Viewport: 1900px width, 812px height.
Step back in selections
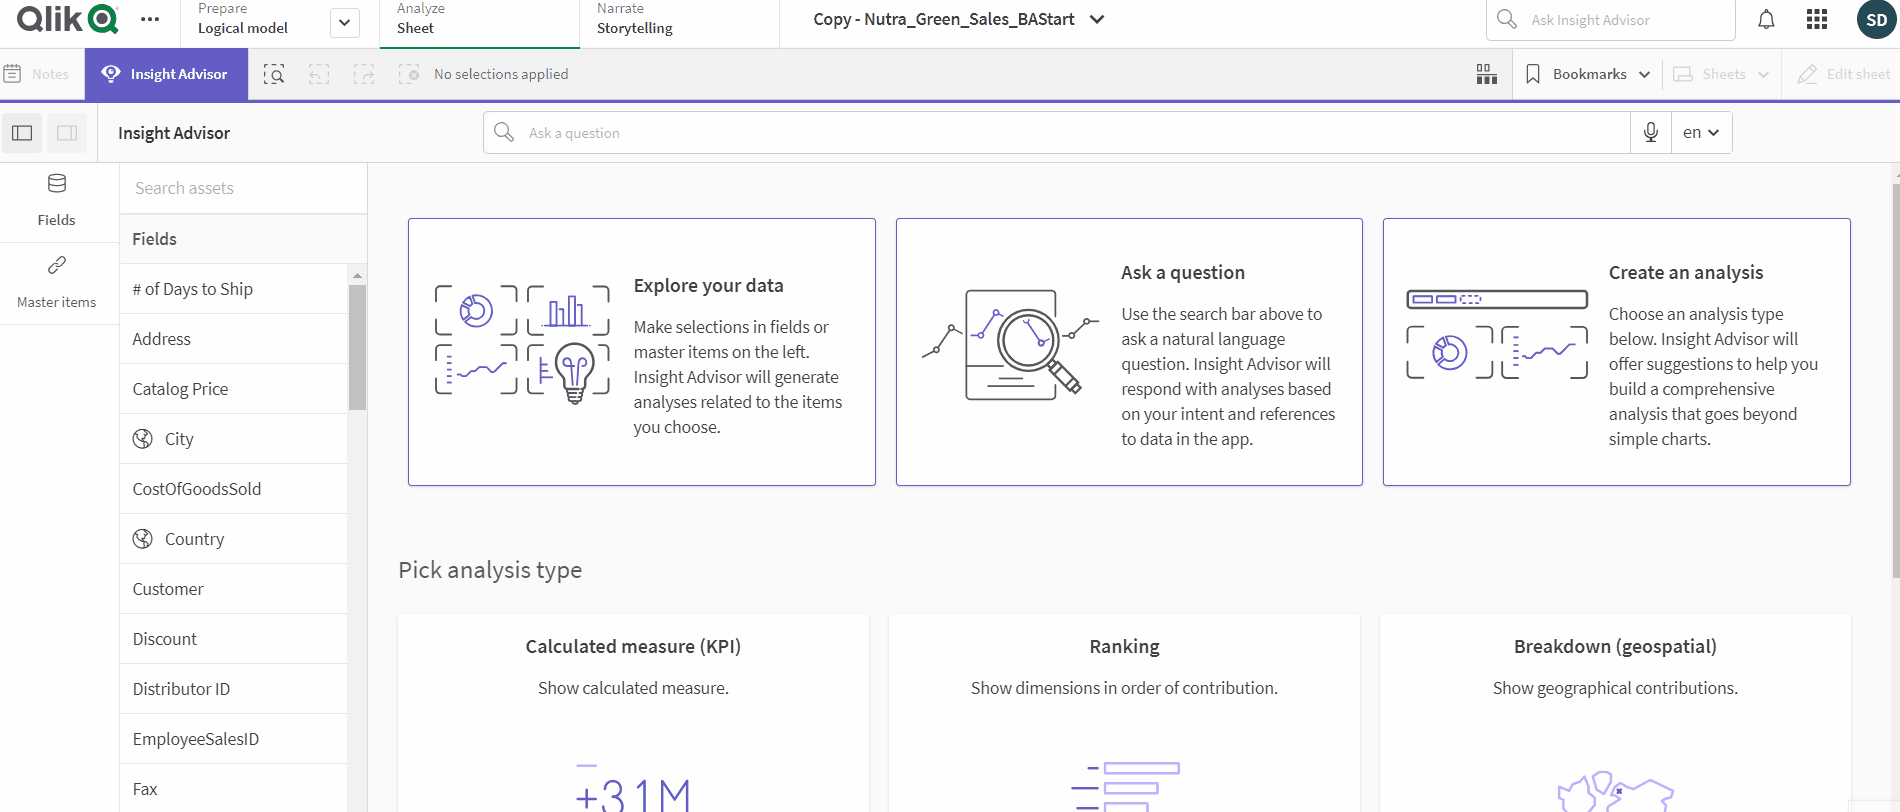click(x=319, y=74)
